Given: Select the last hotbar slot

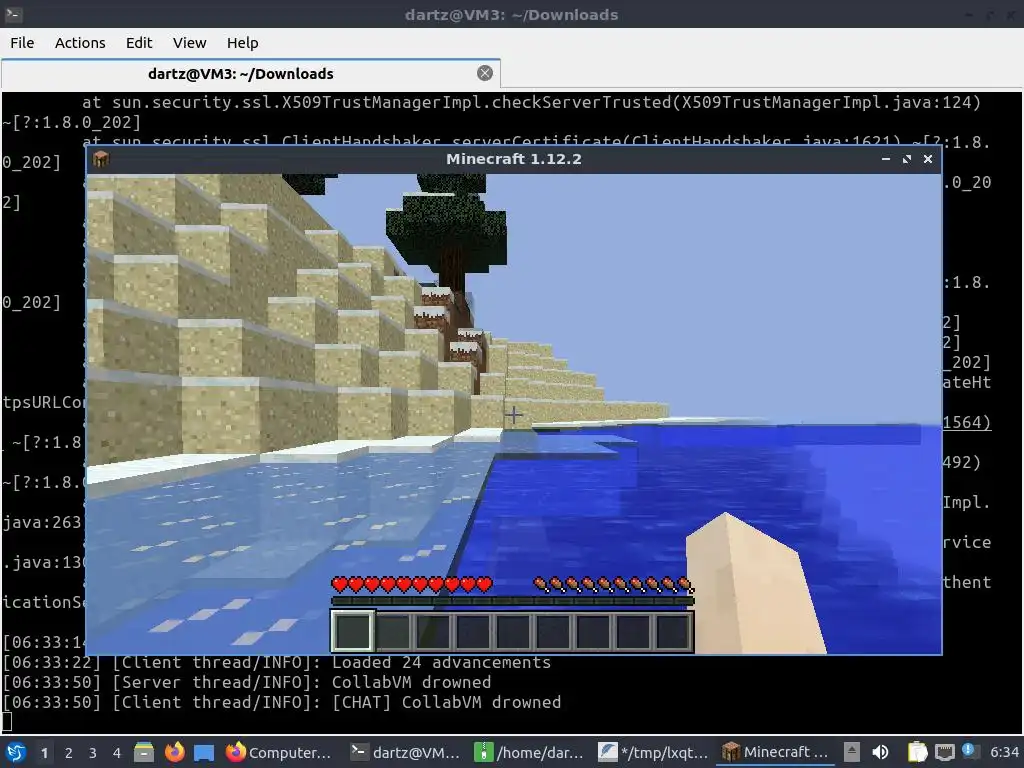Looking at the screenshot, I should (674, 631).
